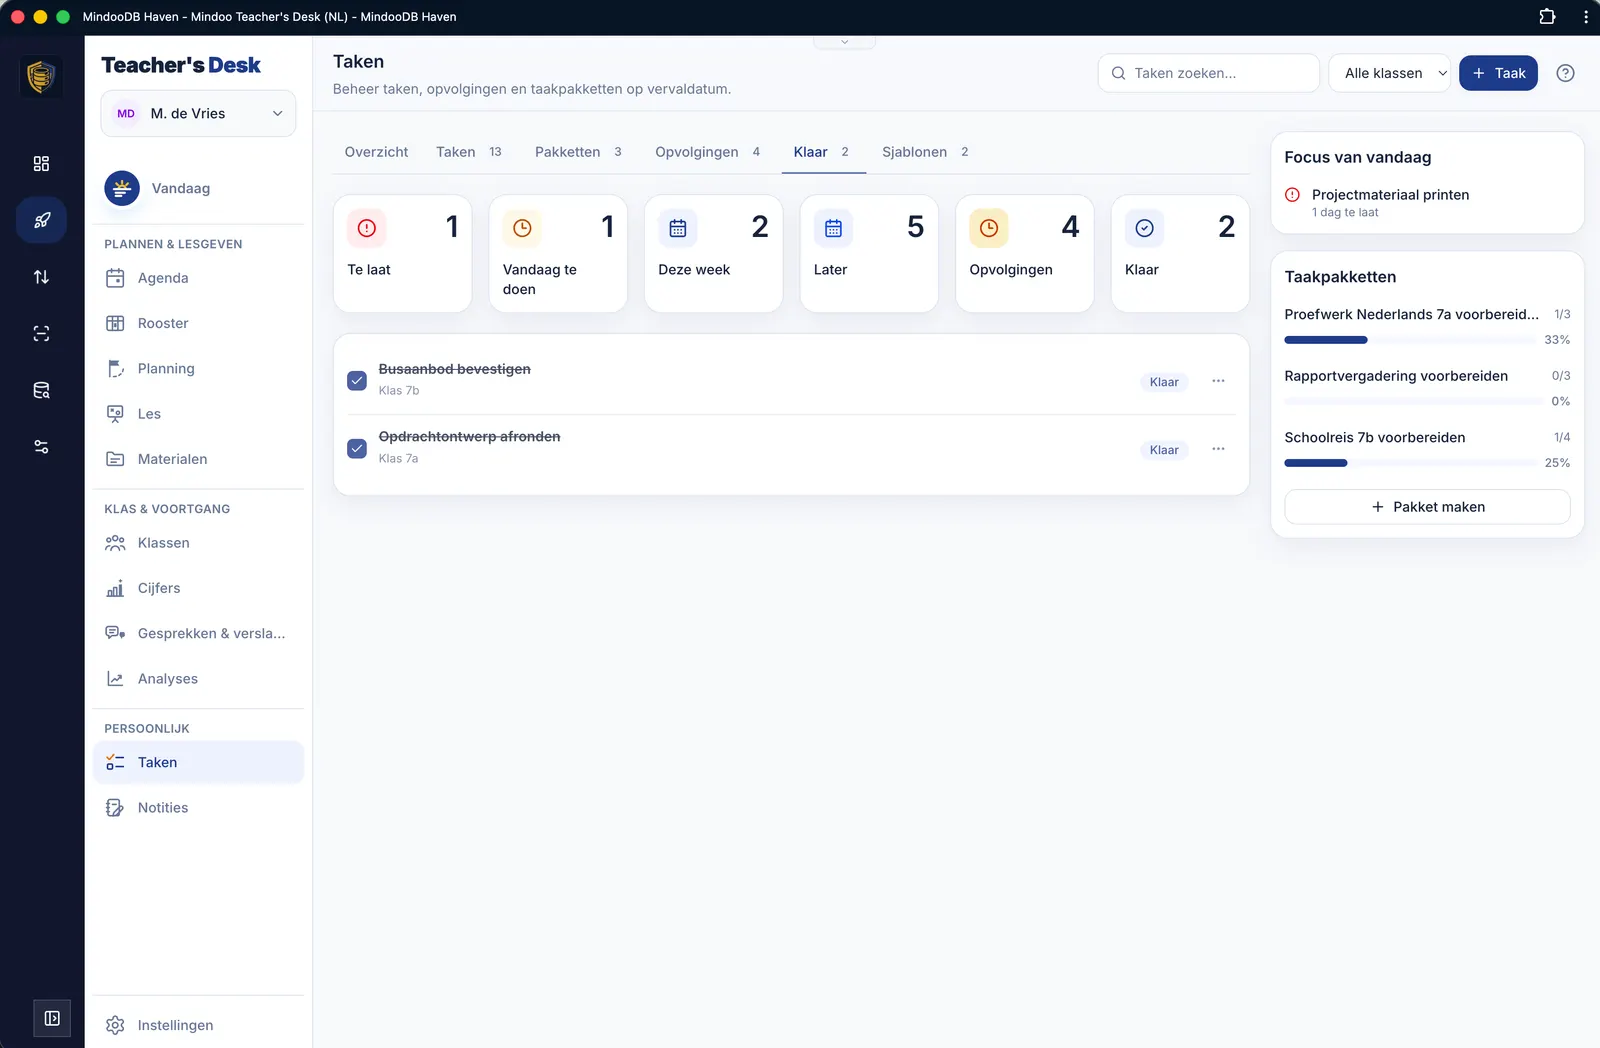Open the MindooDB Haven shield logo
Image resolution: width=1600 pixels, height=1048 pixels.
[x=41, y=77]
